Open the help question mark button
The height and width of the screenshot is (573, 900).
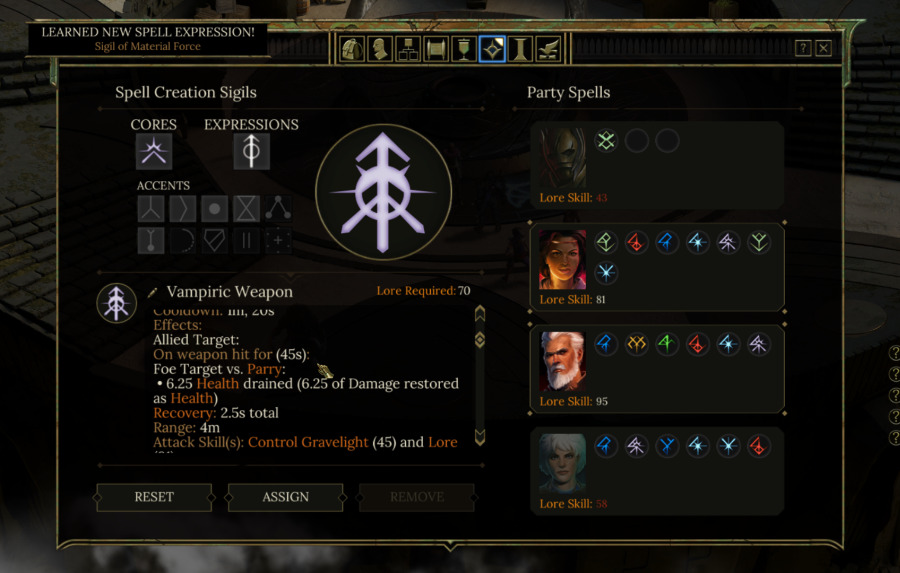803,48
